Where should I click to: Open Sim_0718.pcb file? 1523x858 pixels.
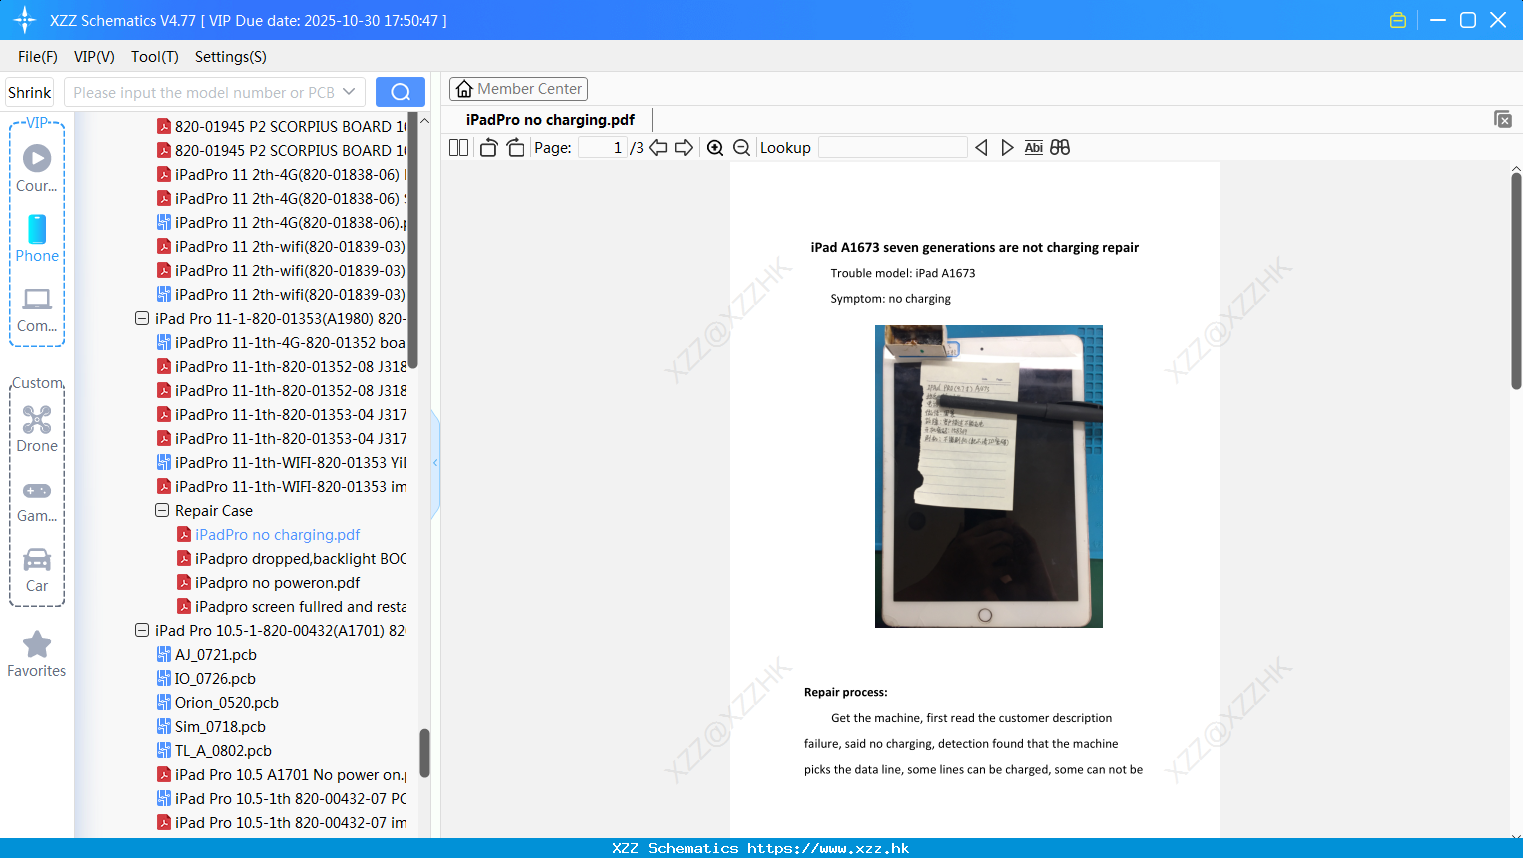tap(211, 726)
